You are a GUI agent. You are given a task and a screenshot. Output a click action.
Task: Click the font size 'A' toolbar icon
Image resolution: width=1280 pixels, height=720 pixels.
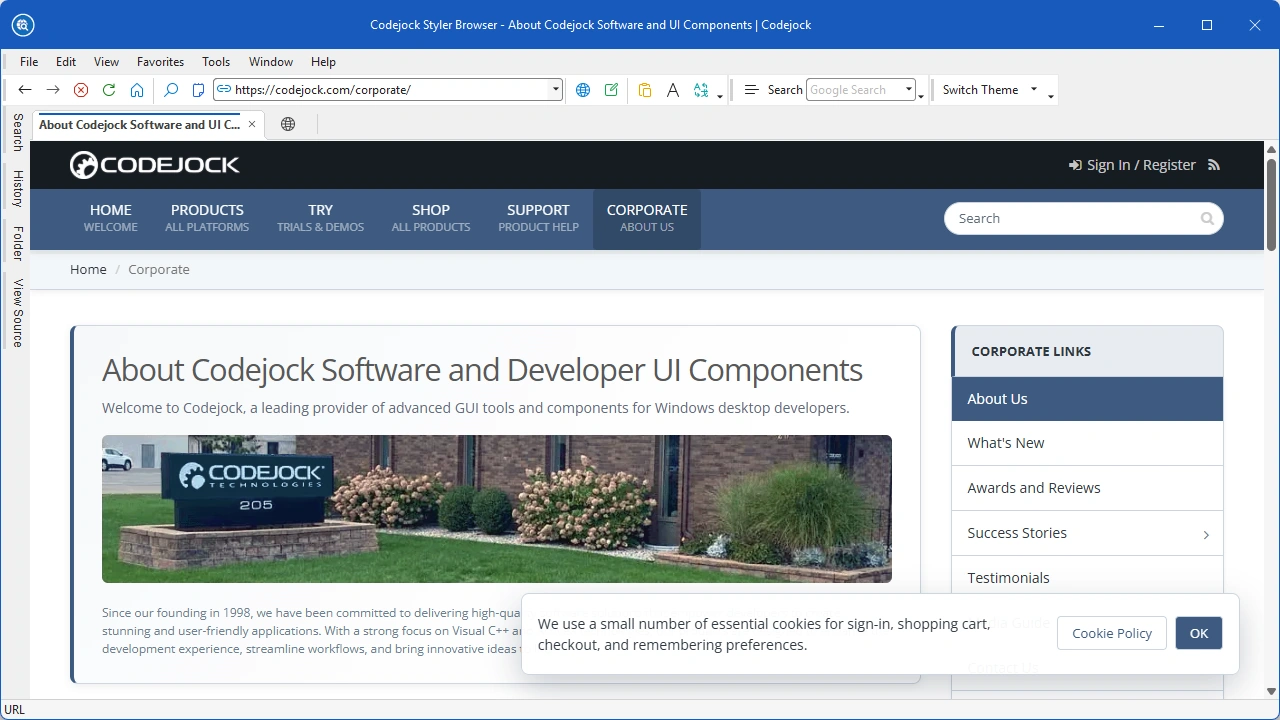click(x=673, y=90)
